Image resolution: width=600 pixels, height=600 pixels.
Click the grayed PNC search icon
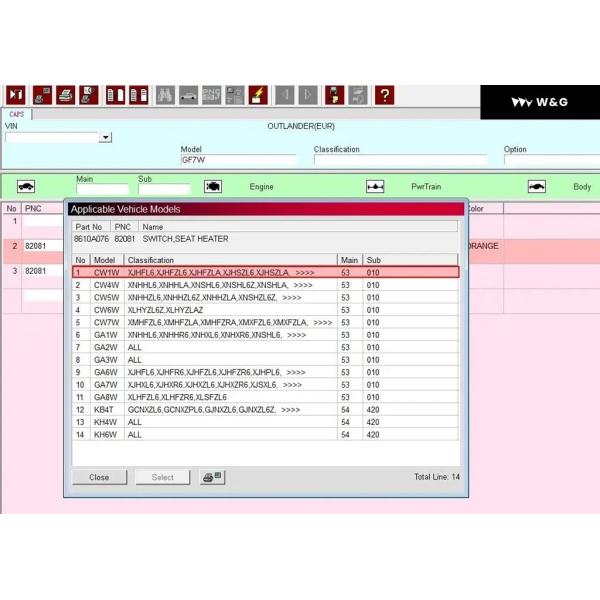tap(212, 95)
